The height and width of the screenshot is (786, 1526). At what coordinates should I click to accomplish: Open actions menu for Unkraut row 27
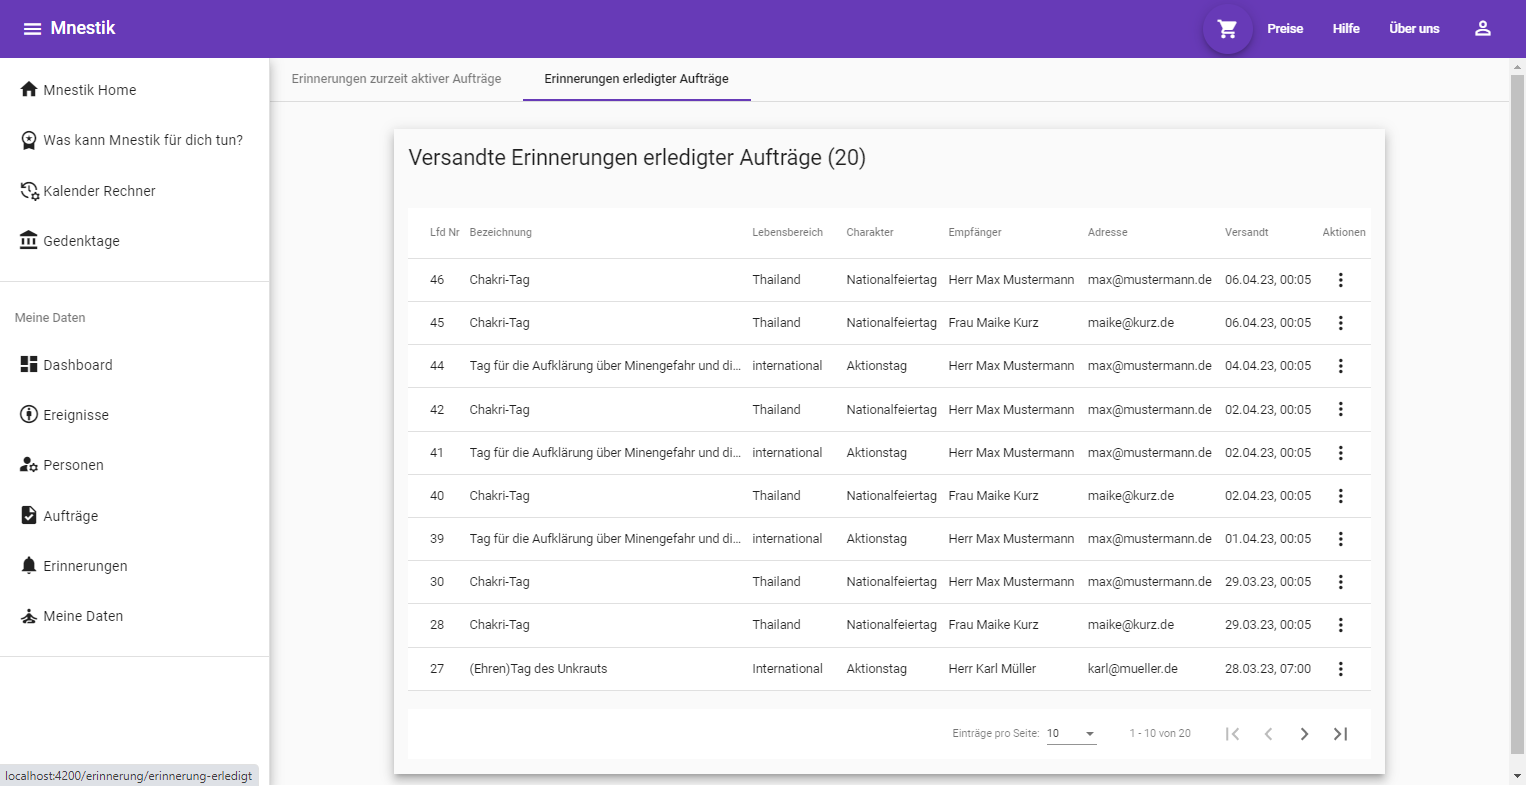[1340, 669]
